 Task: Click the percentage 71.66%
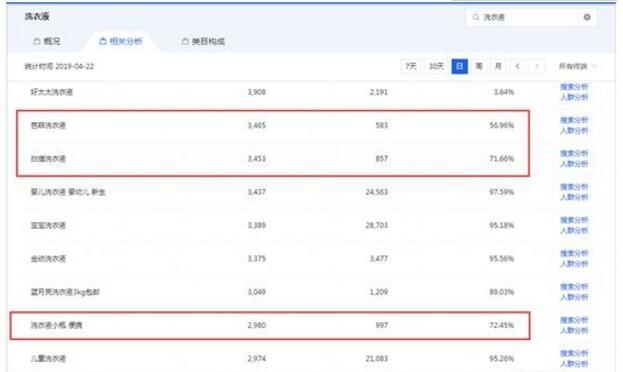(x=502, y=159)
